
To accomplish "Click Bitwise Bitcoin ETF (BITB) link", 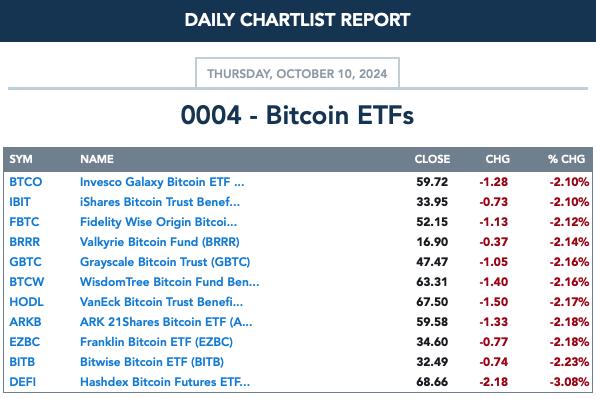I will pos(152,362).
